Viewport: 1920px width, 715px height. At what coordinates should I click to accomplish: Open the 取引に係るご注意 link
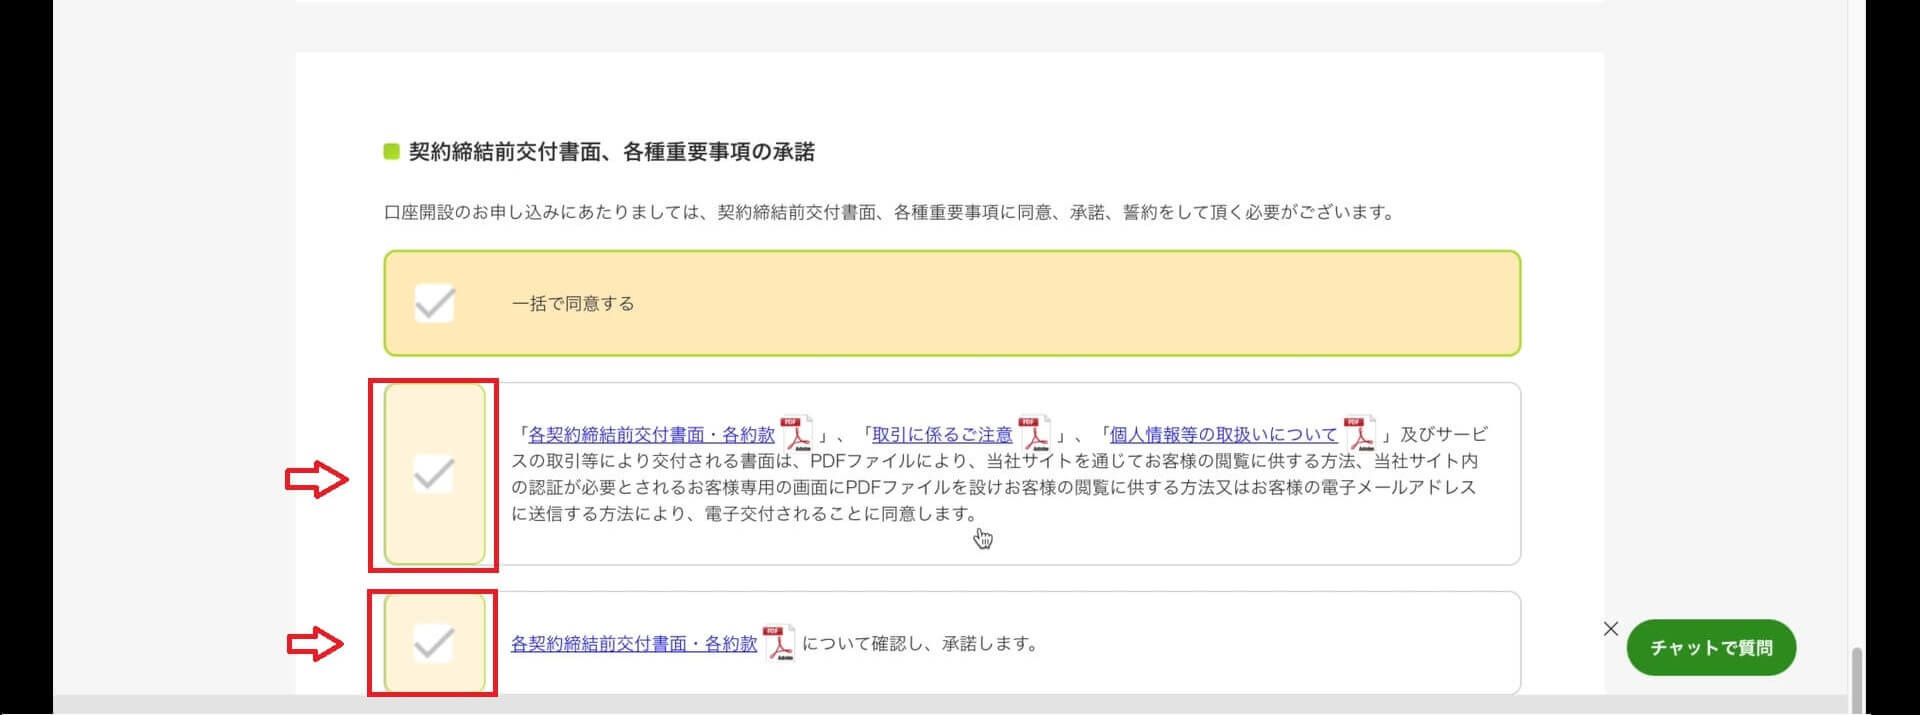click(942, 435)
